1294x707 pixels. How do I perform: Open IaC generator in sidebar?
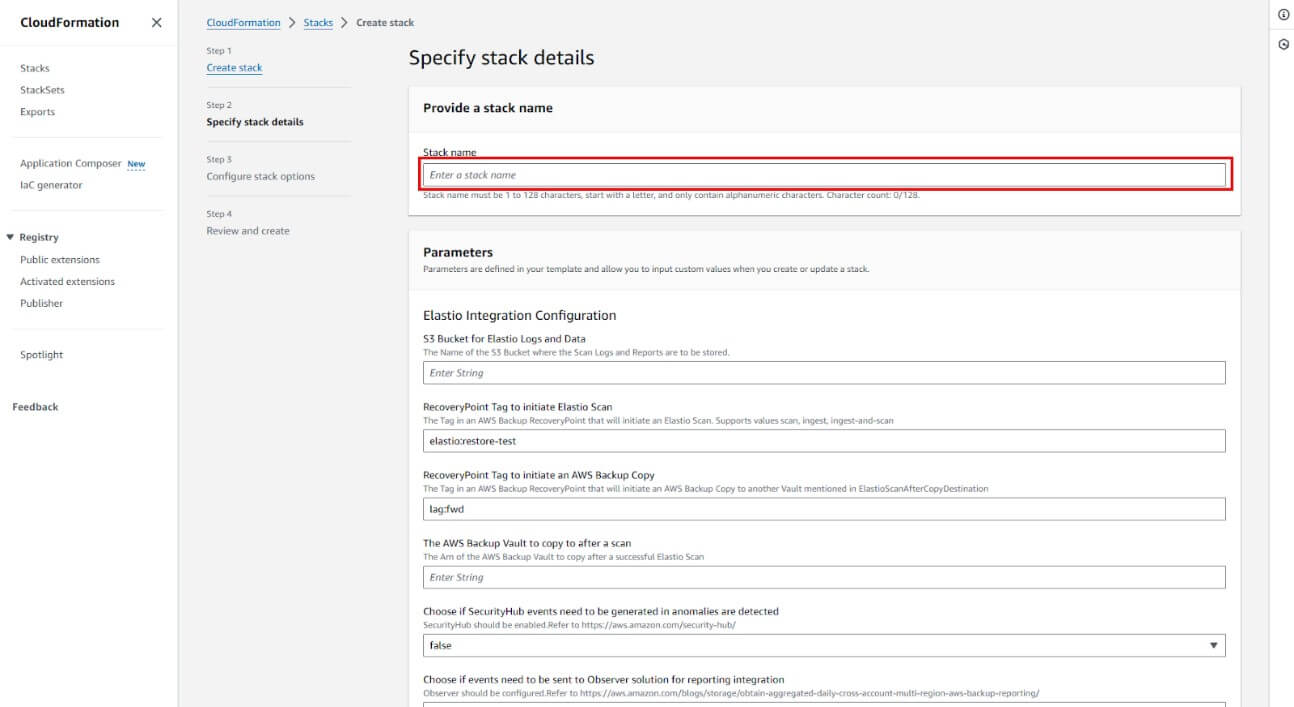pos(51,185)
